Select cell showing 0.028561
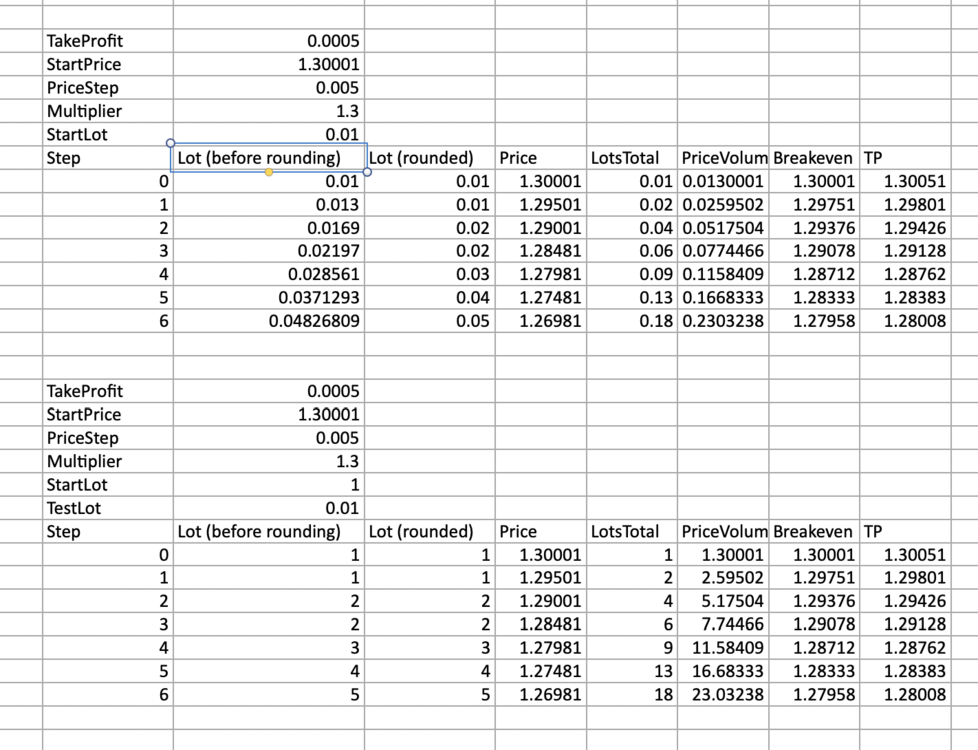The height and width of the screenshot is (750, 978). click(x=269, y=274)
